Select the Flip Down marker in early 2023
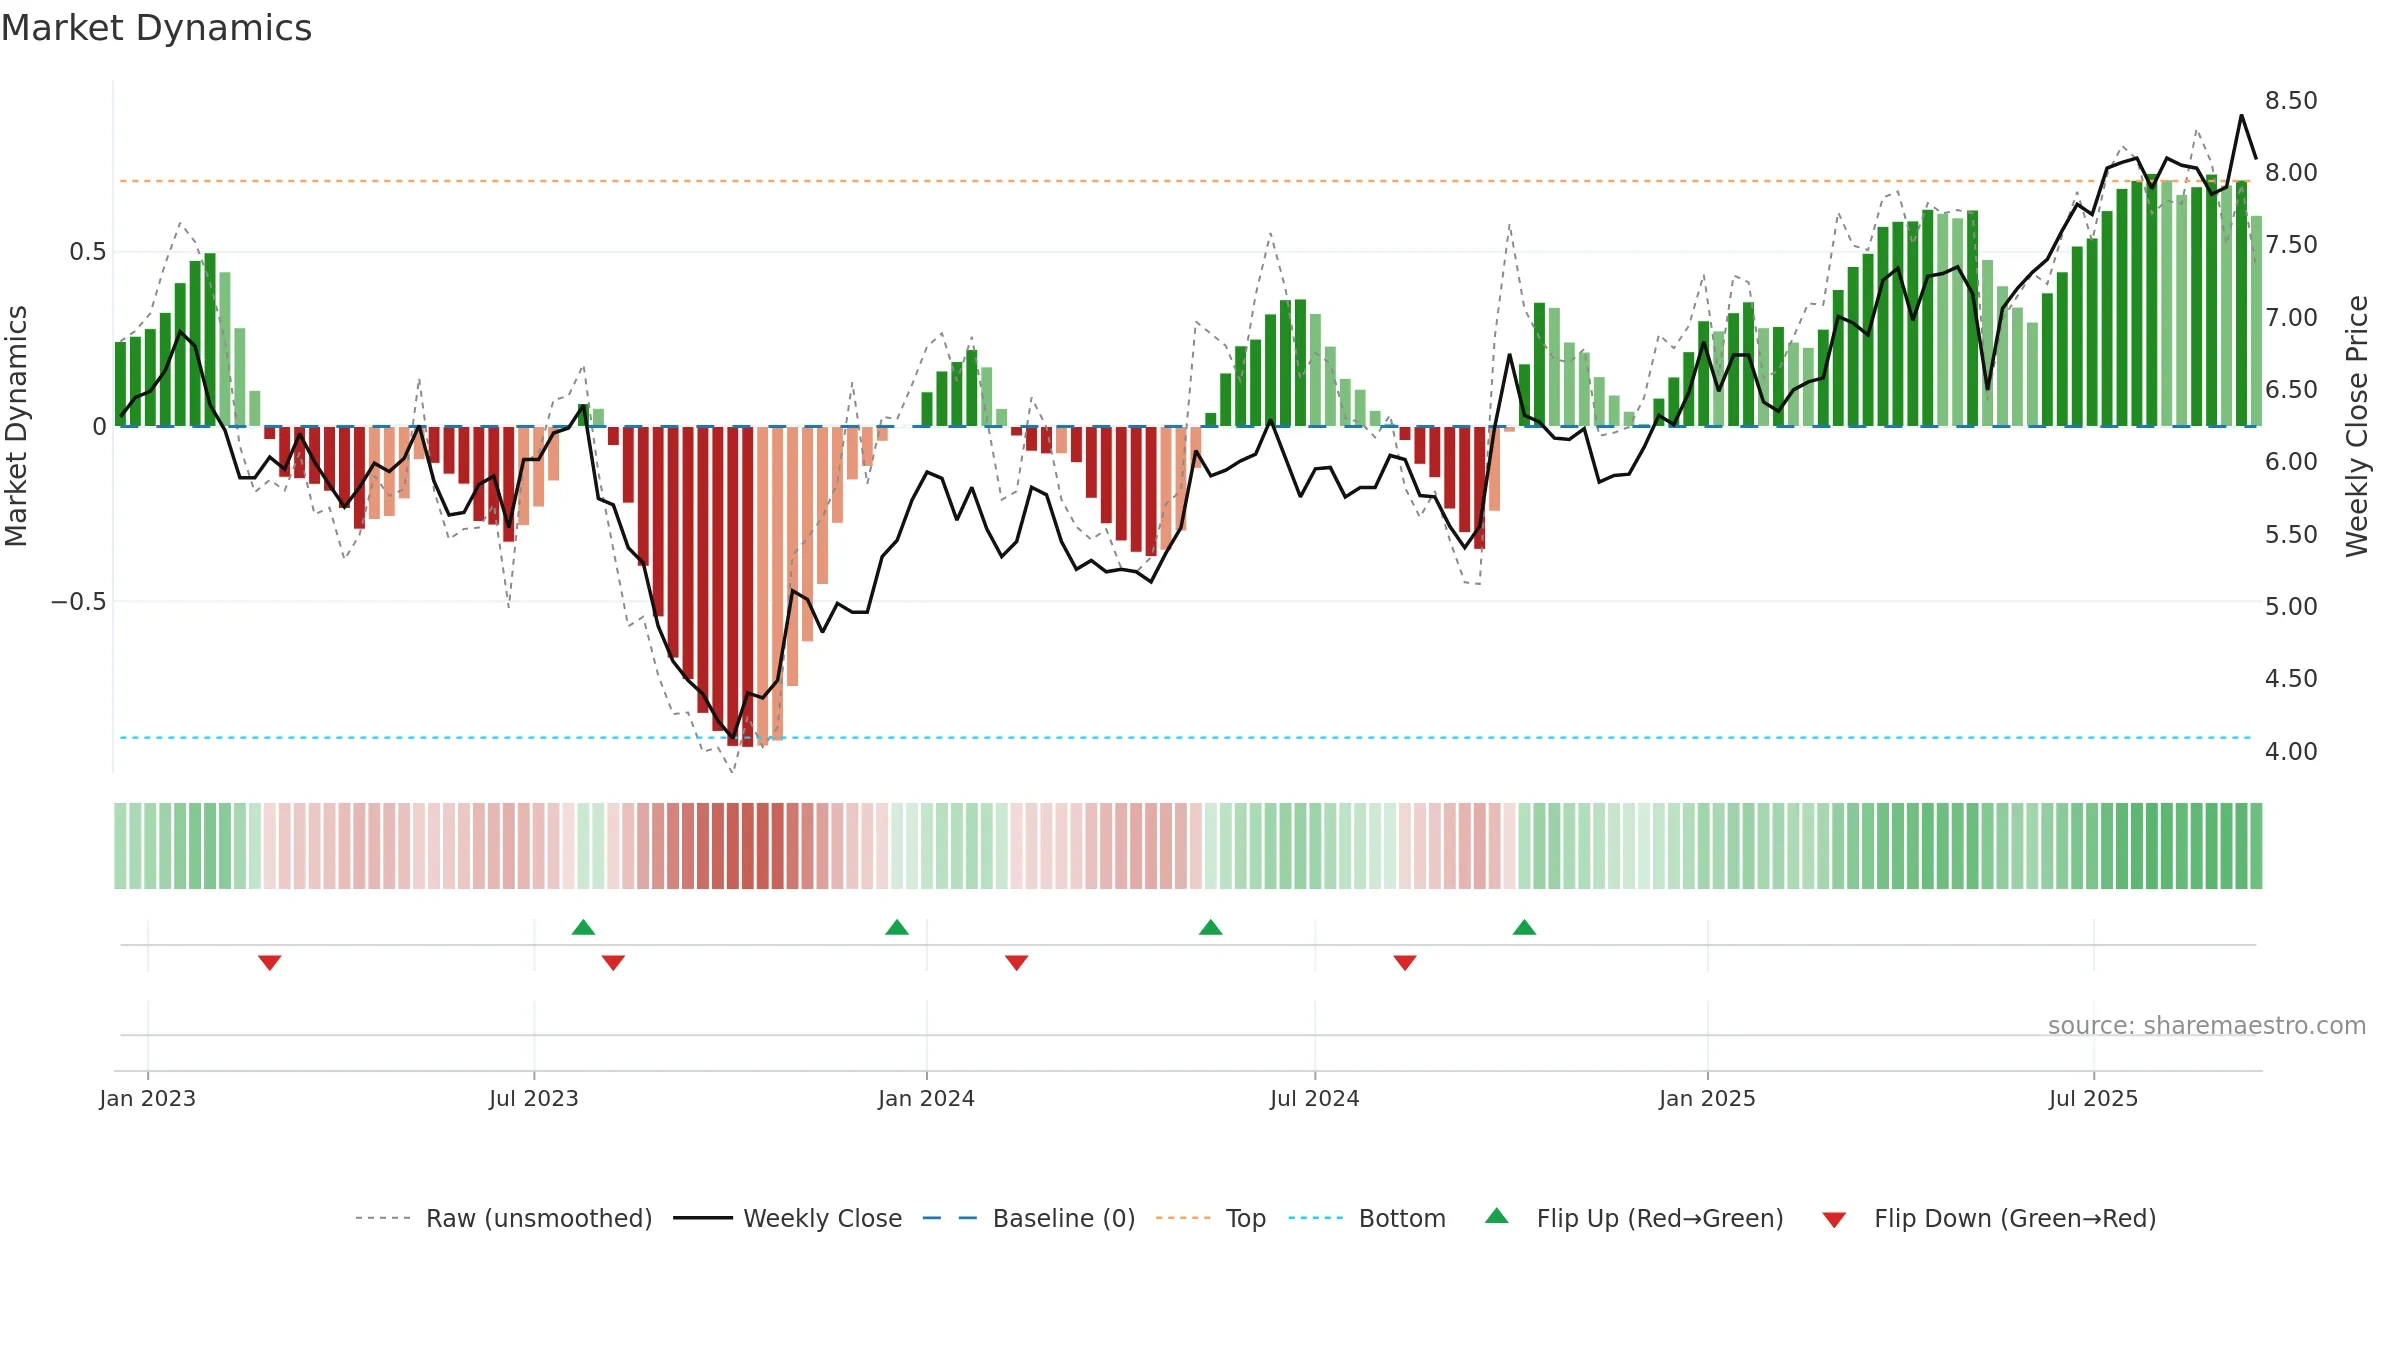Screen dimensions: 2400x1350 (270, 962)
